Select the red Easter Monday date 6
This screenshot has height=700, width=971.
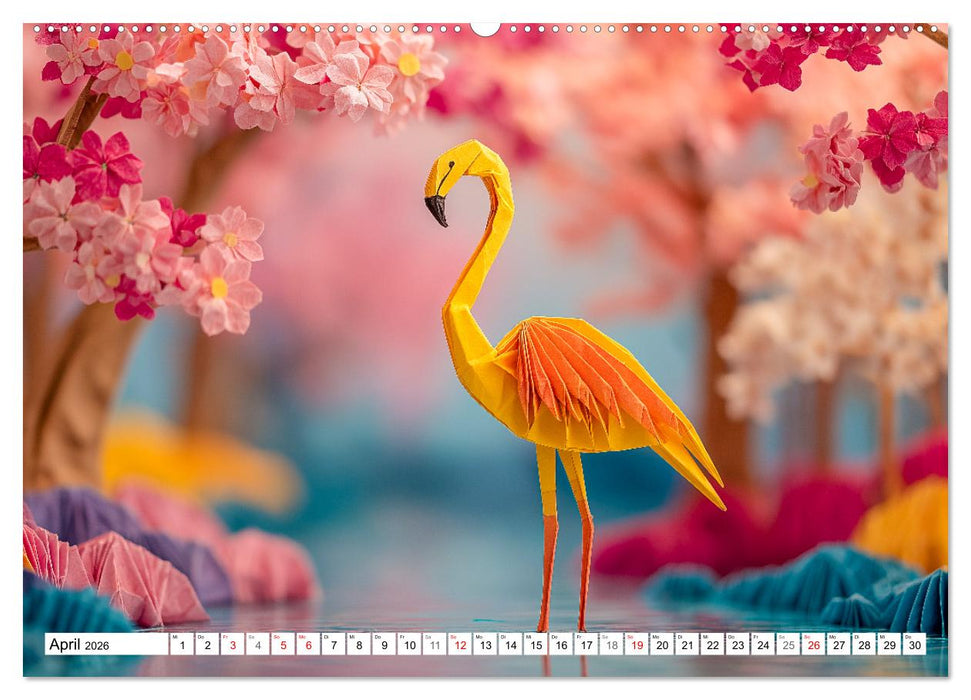310,643
